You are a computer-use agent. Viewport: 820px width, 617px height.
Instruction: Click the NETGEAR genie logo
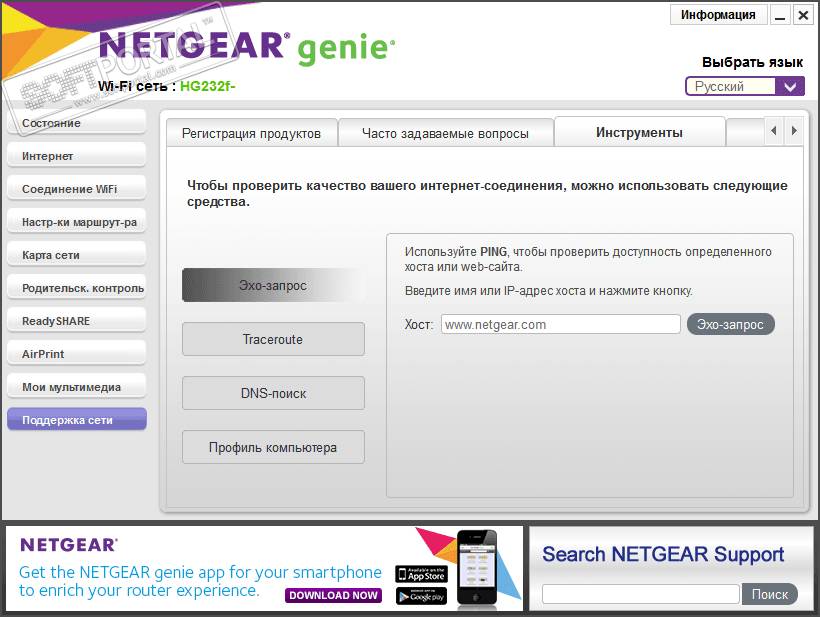click(x=247, y=48)
